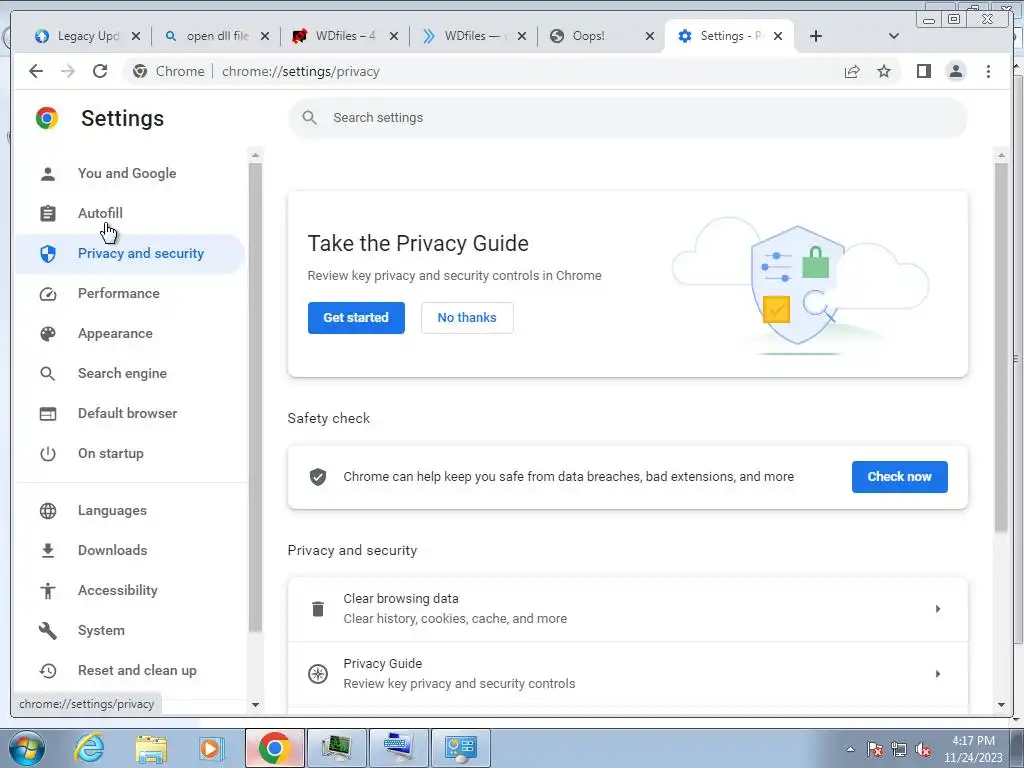Screen dimensions: 1024x768
Task: Click the Check now button
Action: 899,477
